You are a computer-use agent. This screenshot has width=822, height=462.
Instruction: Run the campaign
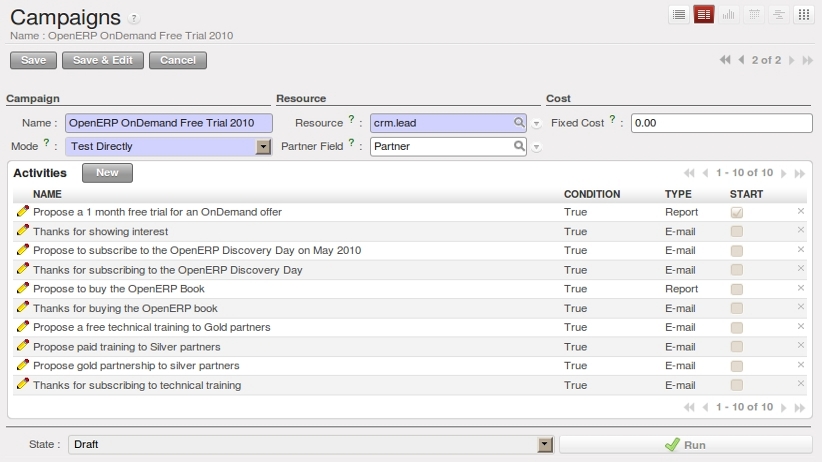click(x=686, y=445)
